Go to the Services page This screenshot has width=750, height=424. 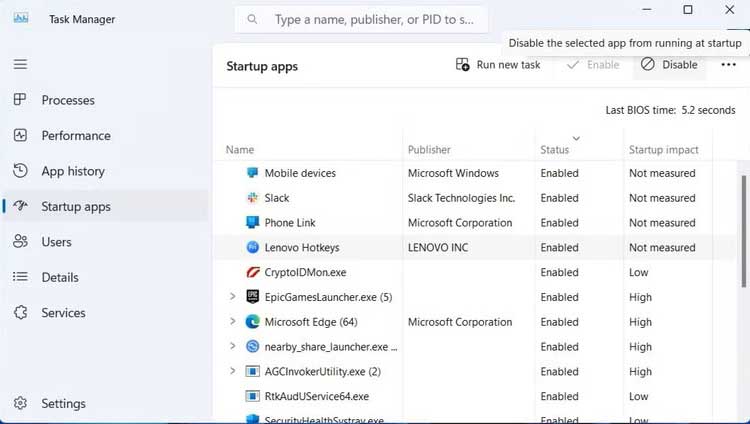pos(62,313)
